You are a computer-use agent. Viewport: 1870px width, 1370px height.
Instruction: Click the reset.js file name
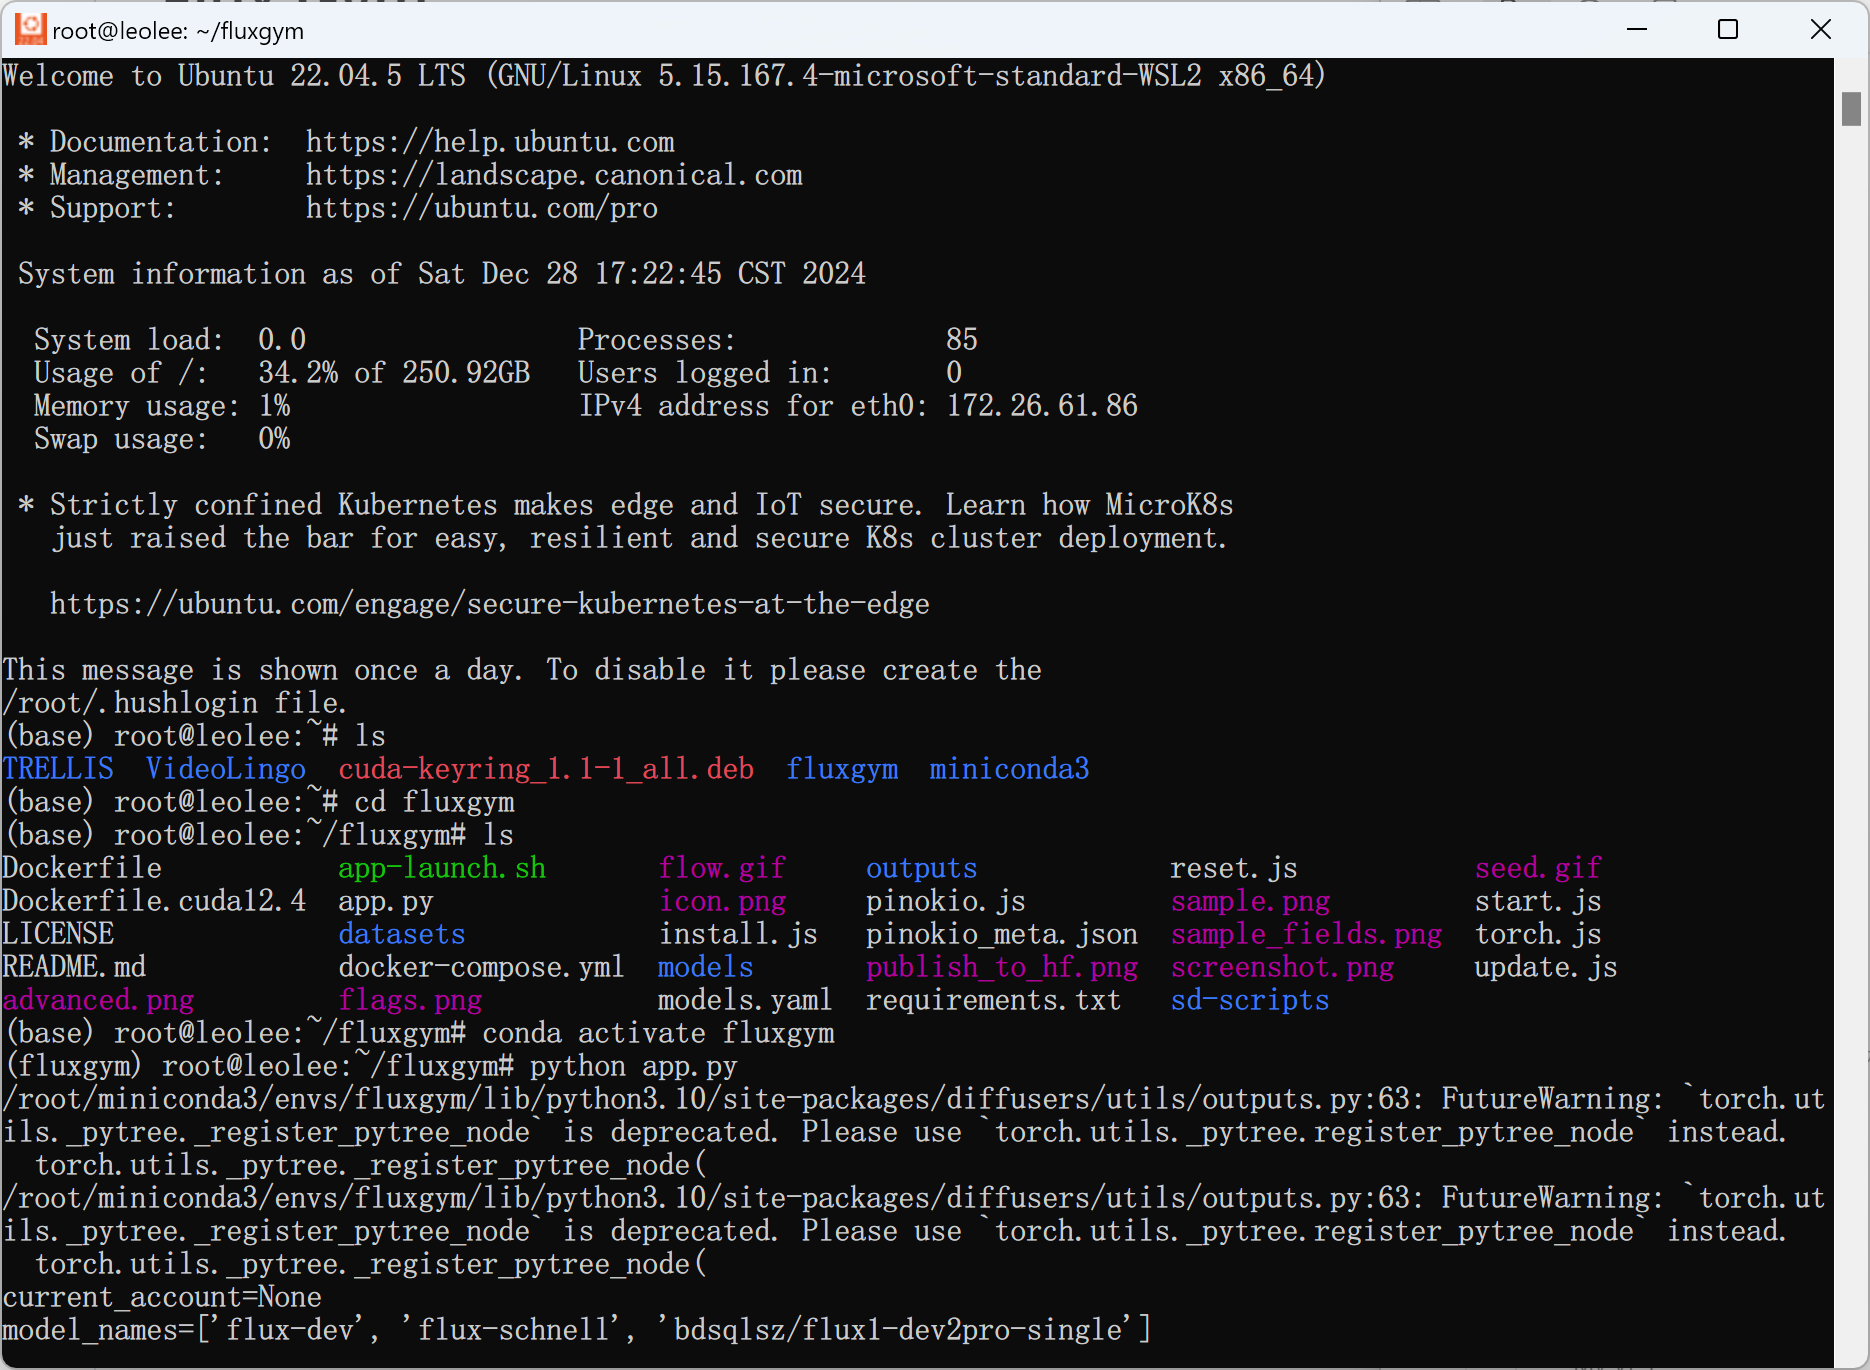[1234, 868]
